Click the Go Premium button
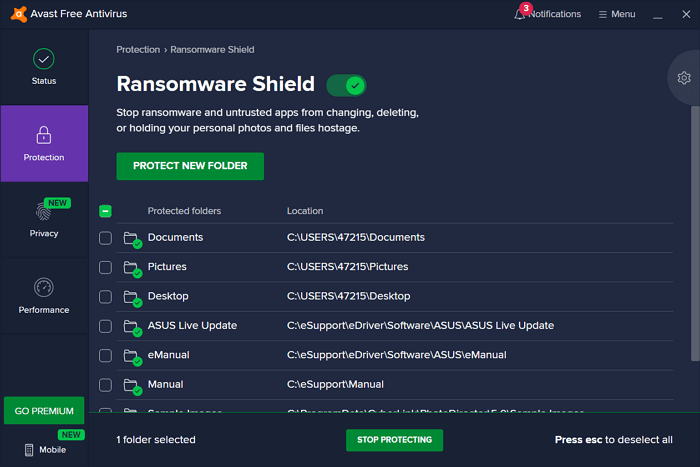The image size is (700, 467). [43, 411]
